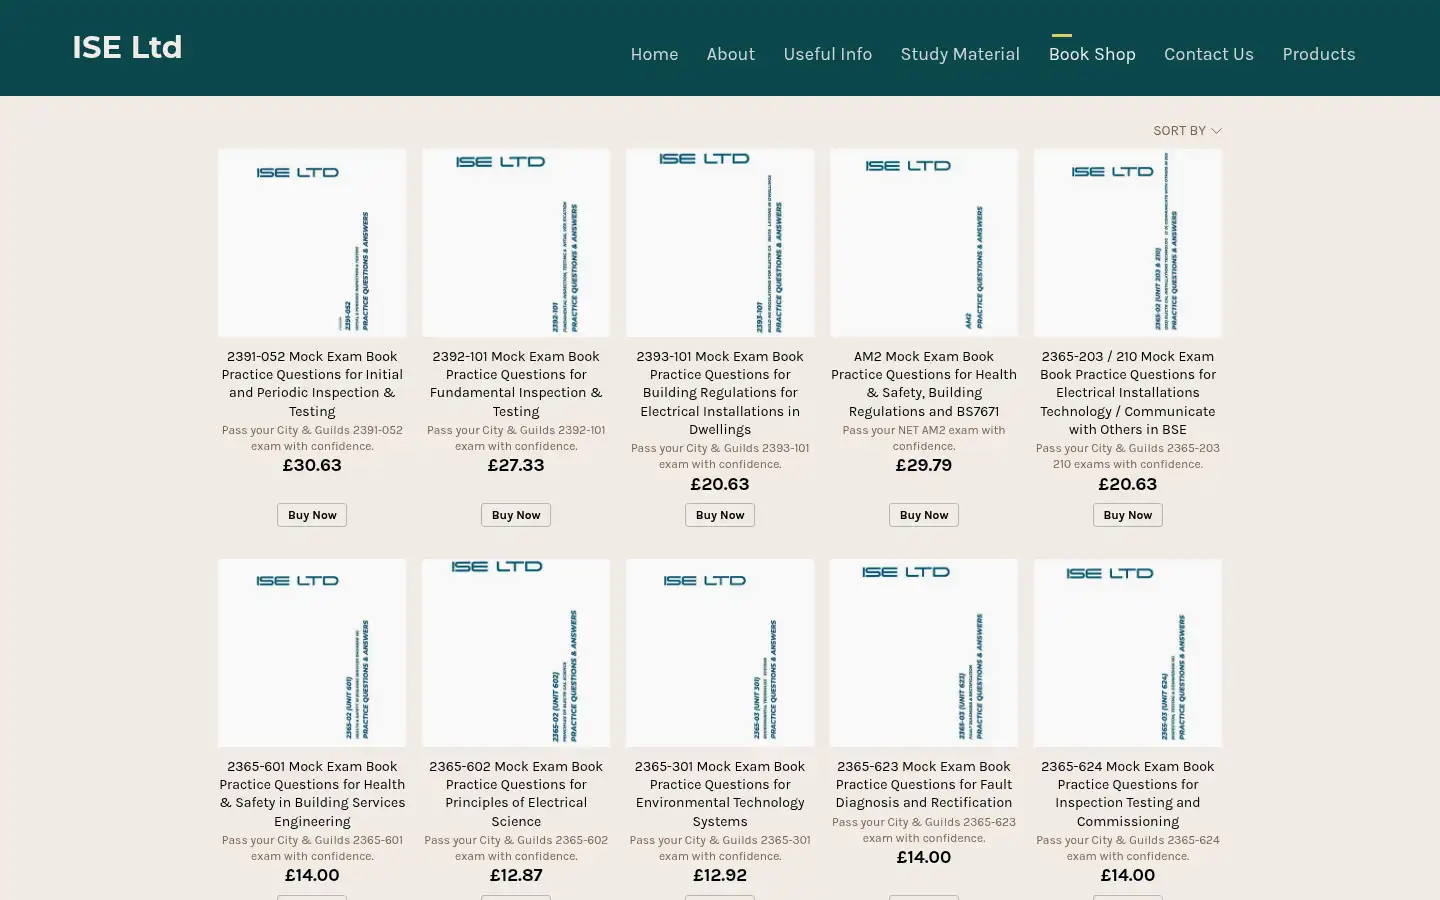Click the 2391-052 Mock Exam Book title
This screenshot has height=900, width=1440.
click(x=312, y=384)
